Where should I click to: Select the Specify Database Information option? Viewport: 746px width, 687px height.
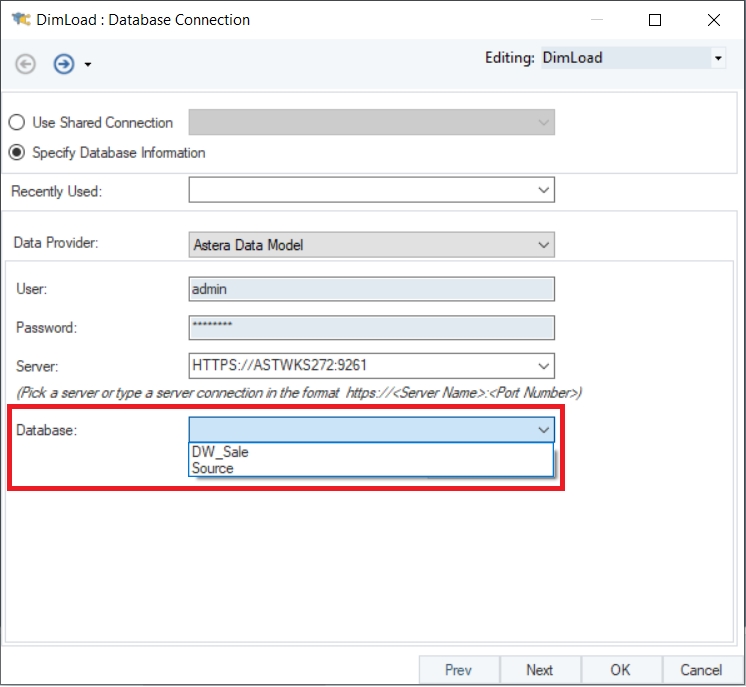[x=17, y=153]
